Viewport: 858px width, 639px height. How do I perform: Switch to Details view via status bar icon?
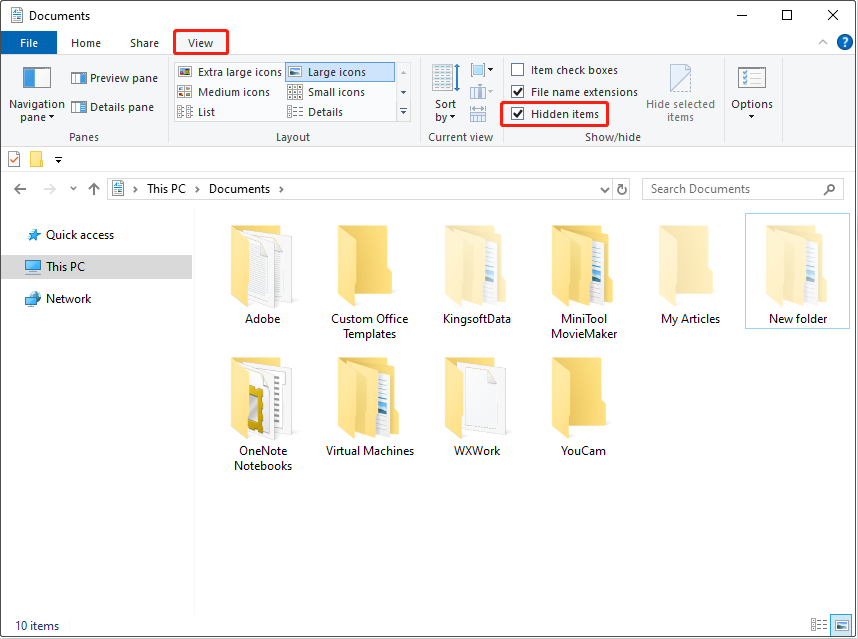819,625
